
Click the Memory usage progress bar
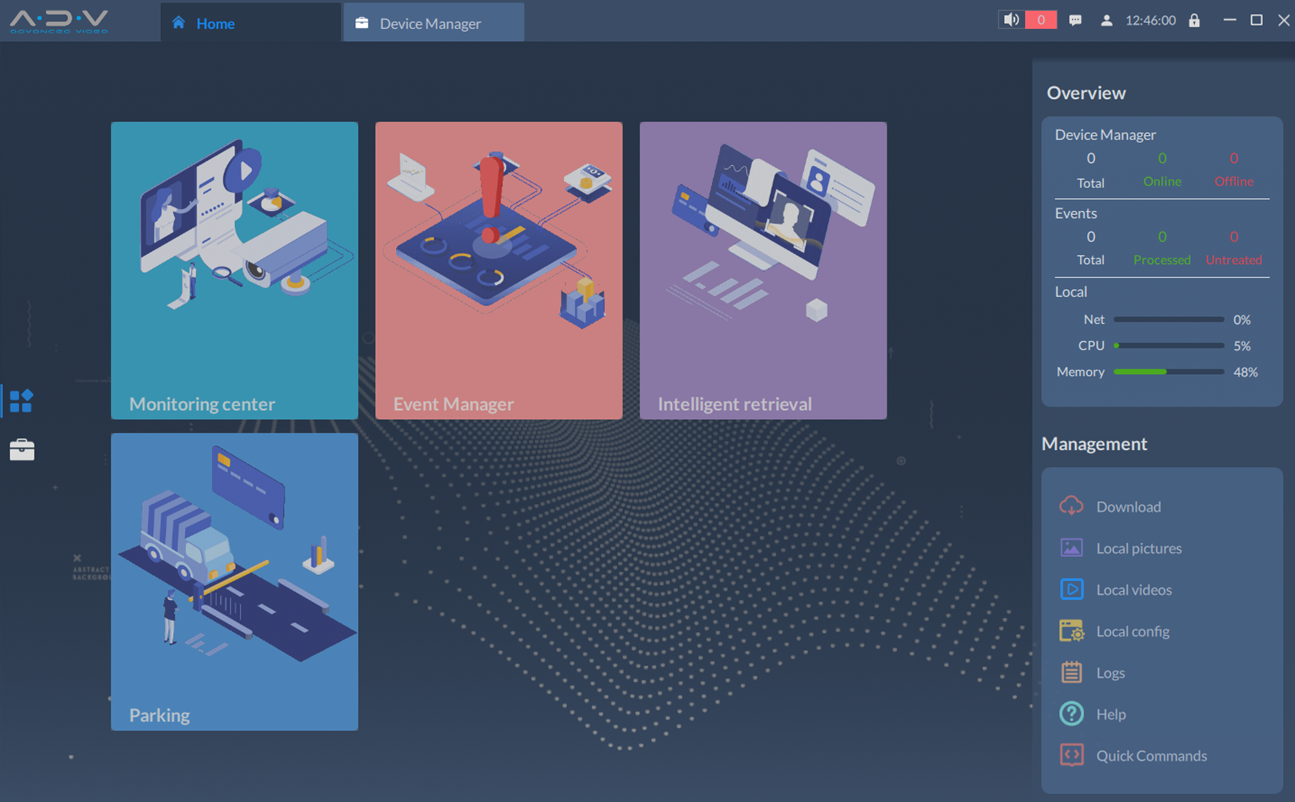tap(1168, 372)
